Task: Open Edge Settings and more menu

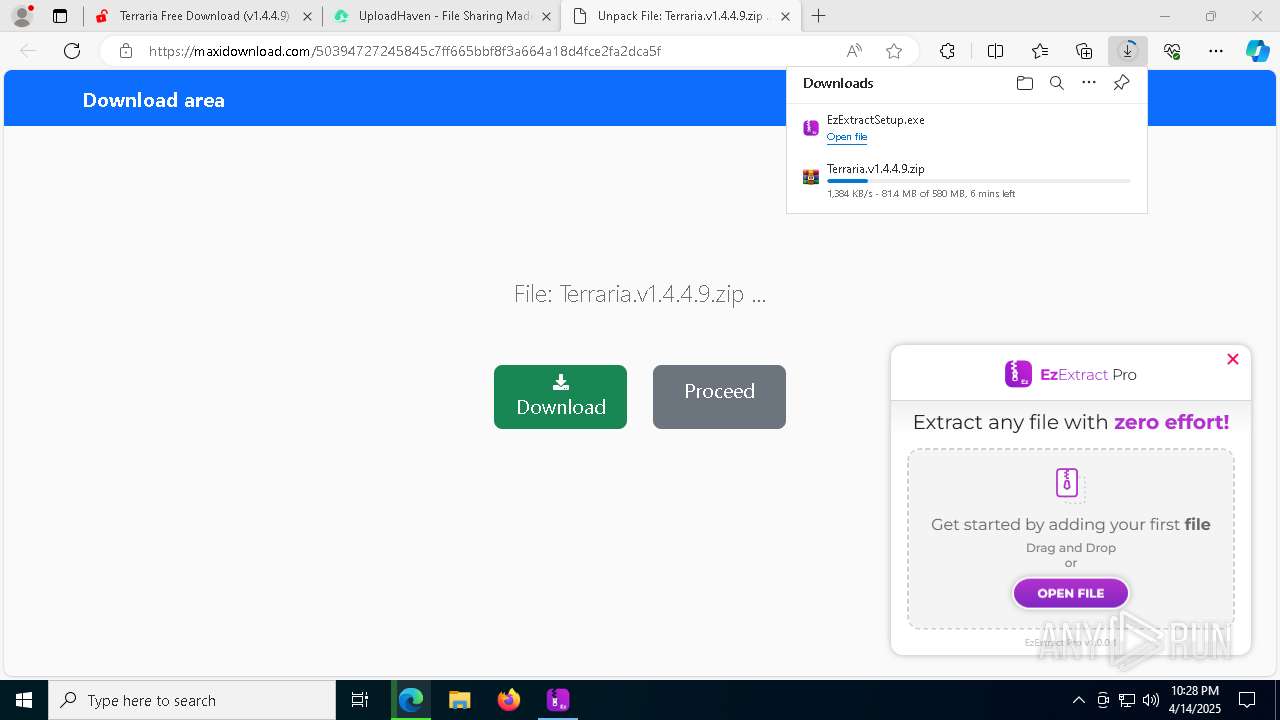Action: [1216, 51]
